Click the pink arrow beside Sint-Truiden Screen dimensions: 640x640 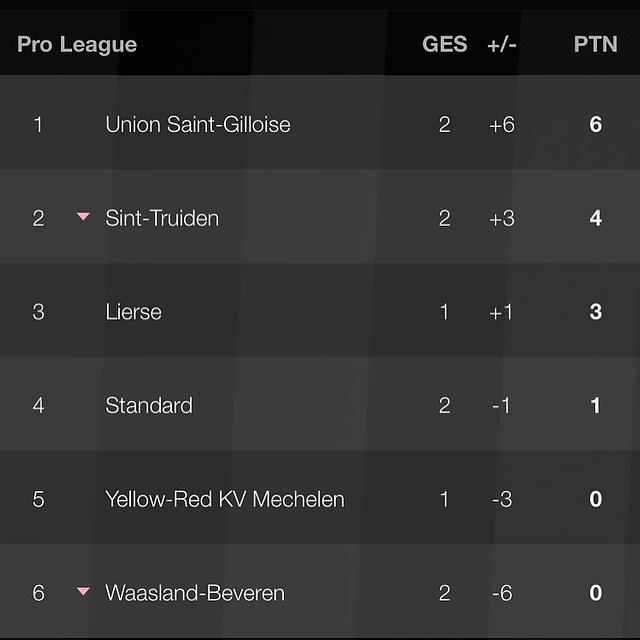click(83, 217)
